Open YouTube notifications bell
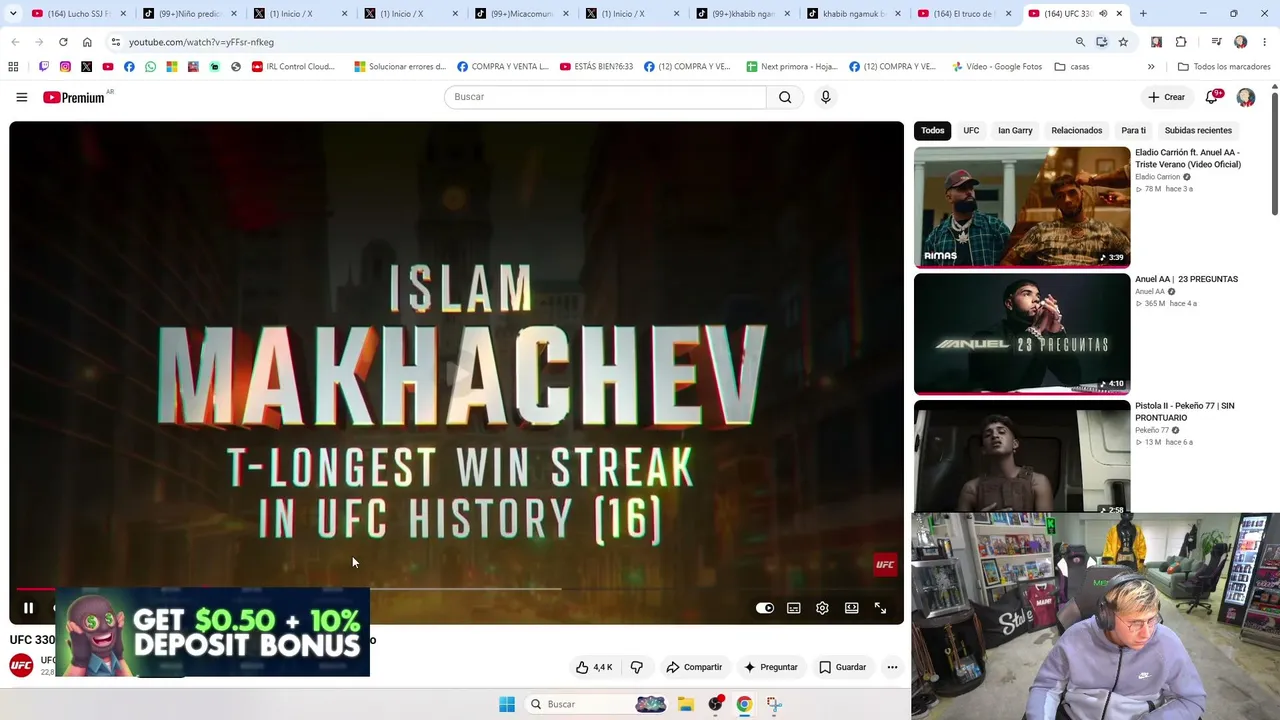This screenshot has height=720, width=1280. (x=1212, y=97)
